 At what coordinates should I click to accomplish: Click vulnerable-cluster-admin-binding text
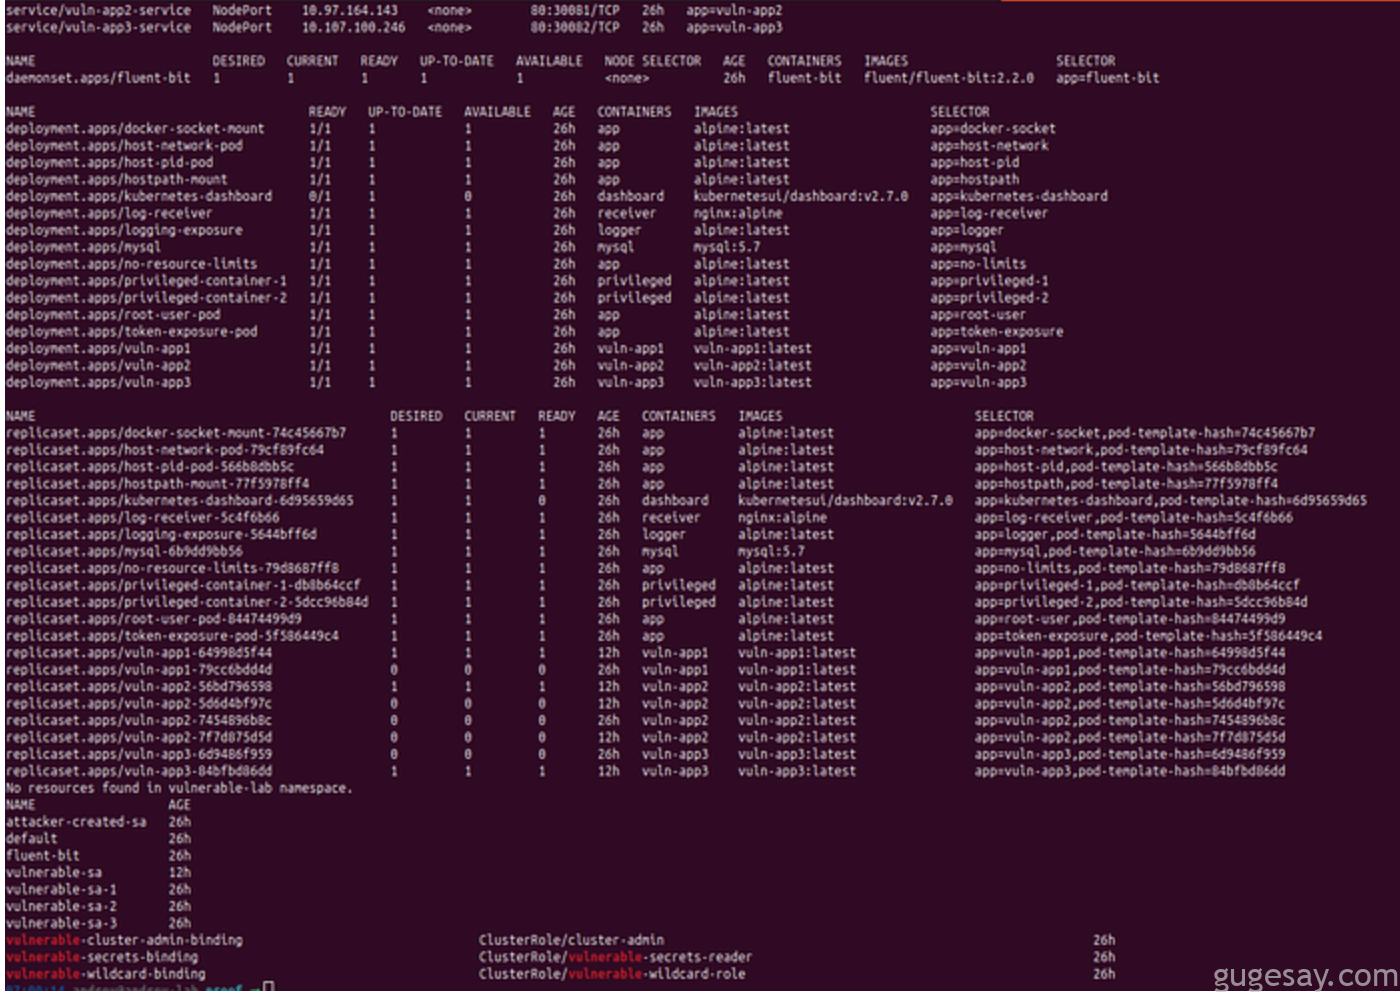click(124, 941)
